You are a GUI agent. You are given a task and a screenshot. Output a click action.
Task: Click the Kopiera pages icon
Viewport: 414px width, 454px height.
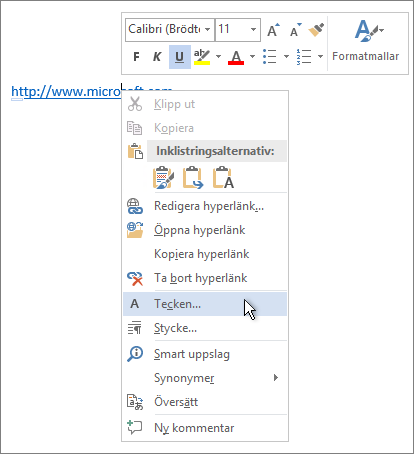click(x=135, y=128)
